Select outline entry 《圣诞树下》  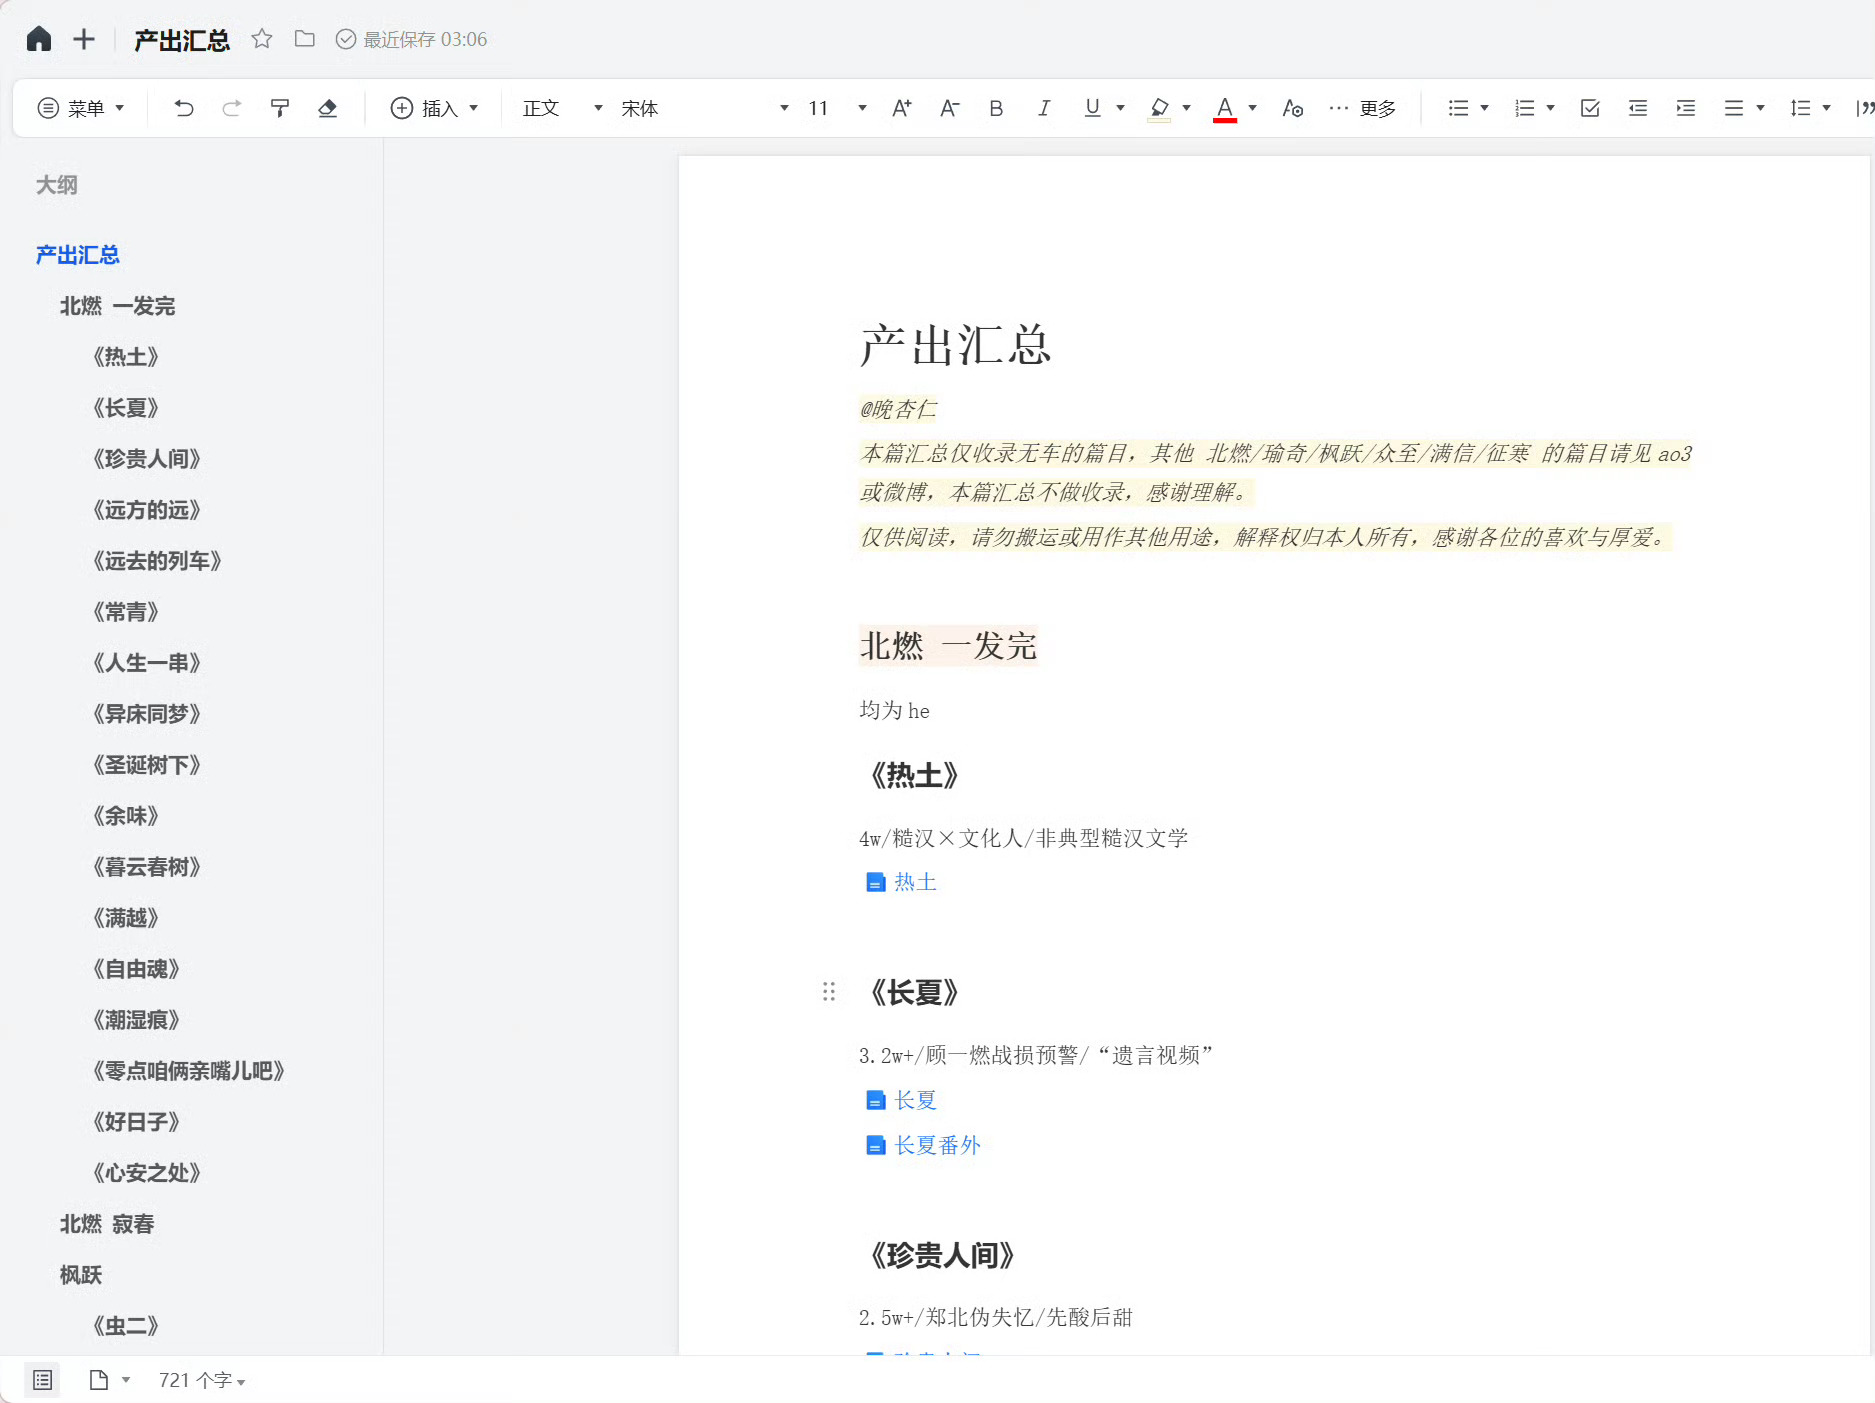147,765
